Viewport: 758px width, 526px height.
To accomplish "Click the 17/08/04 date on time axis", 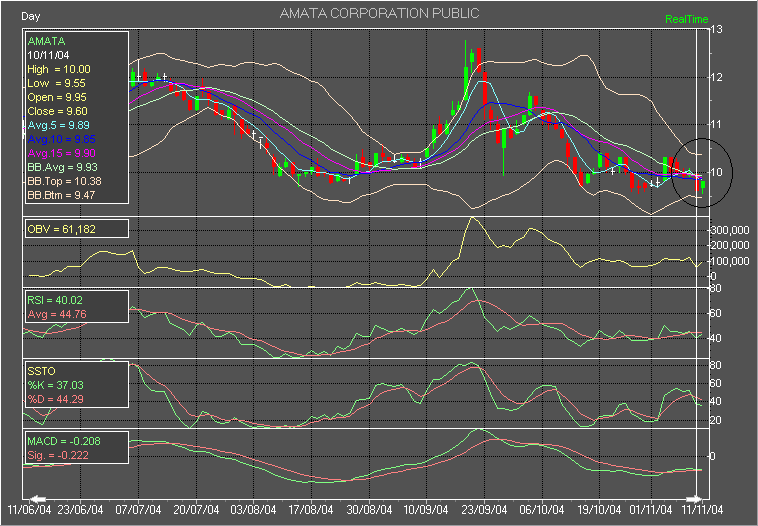I will coord(311,510).
